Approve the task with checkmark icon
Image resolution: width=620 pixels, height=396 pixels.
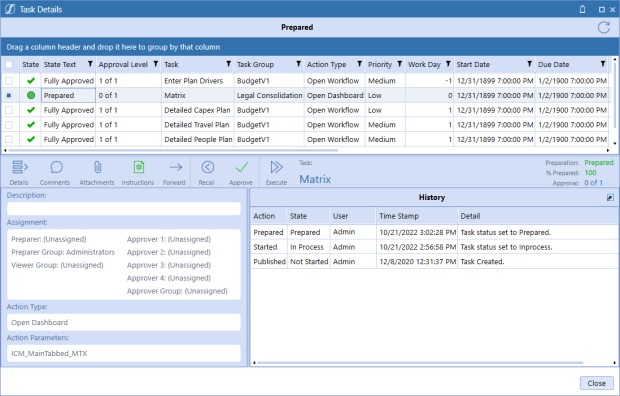[241, 172]
